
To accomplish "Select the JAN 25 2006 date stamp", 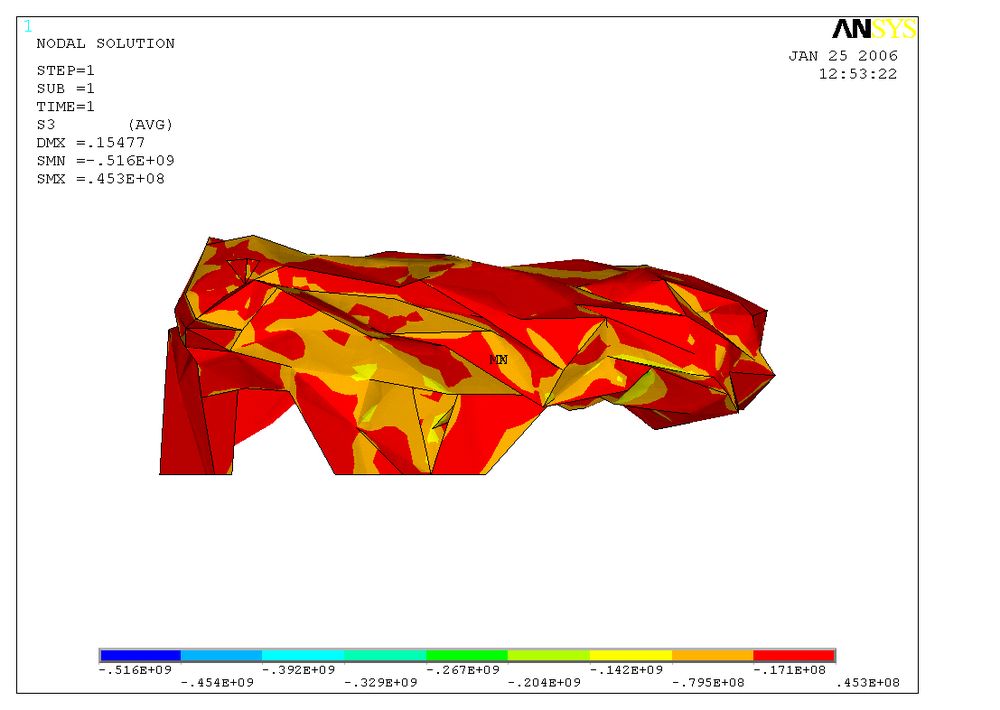I will click(843, 56).
